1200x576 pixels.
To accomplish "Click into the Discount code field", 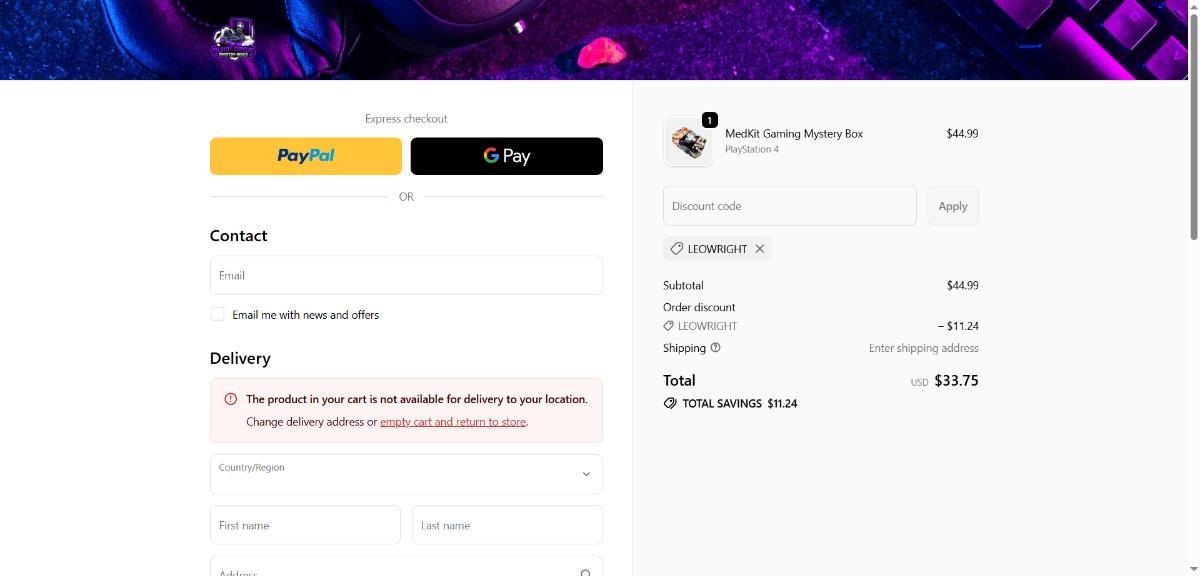I will [x=789, y=206].
